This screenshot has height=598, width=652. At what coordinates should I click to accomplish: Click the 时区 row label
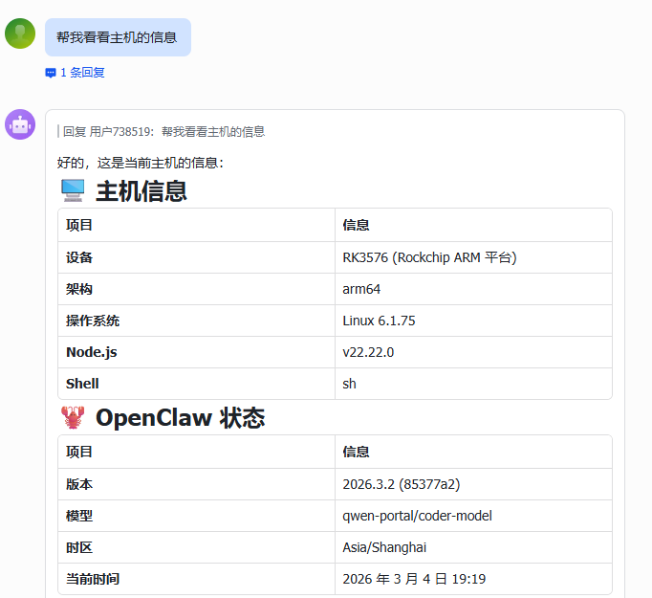[x=79, y=548]
